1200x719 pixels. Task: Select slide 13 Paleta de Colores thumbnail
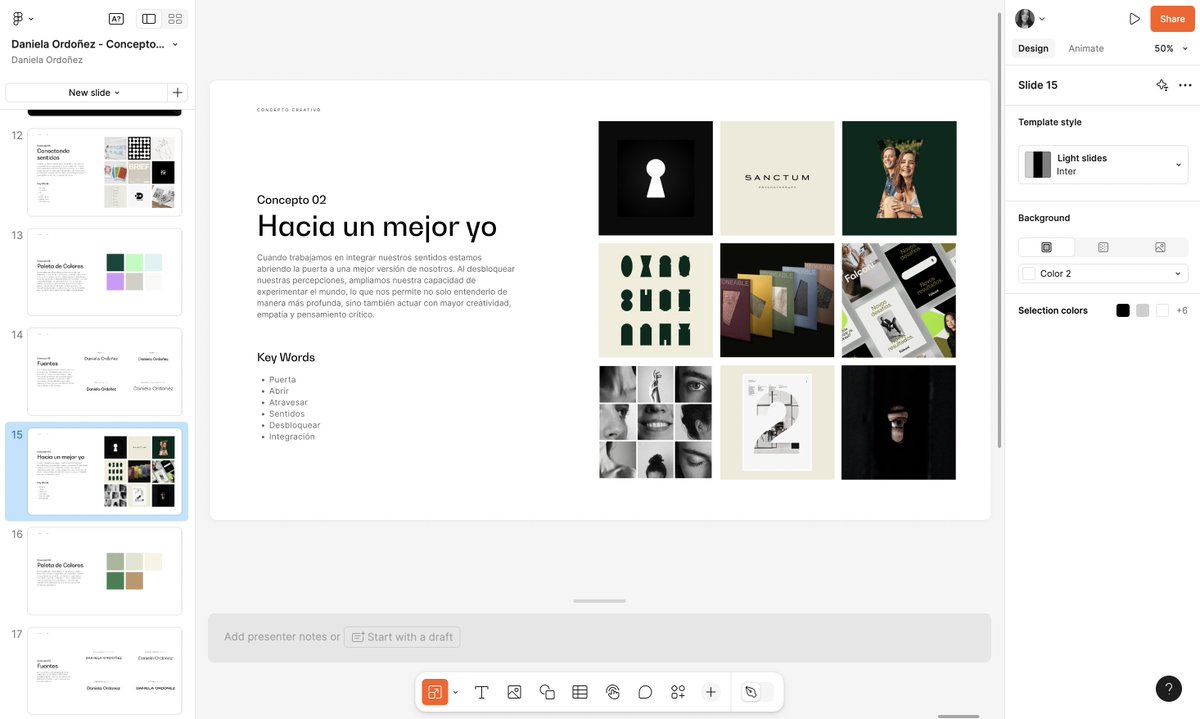point(105,272)
